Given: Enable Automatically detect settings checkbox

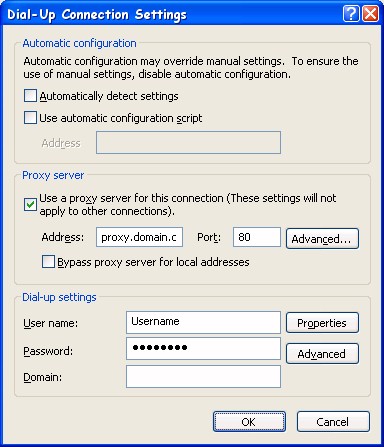Looking at the screenshot, I should [x=30, y=96].
